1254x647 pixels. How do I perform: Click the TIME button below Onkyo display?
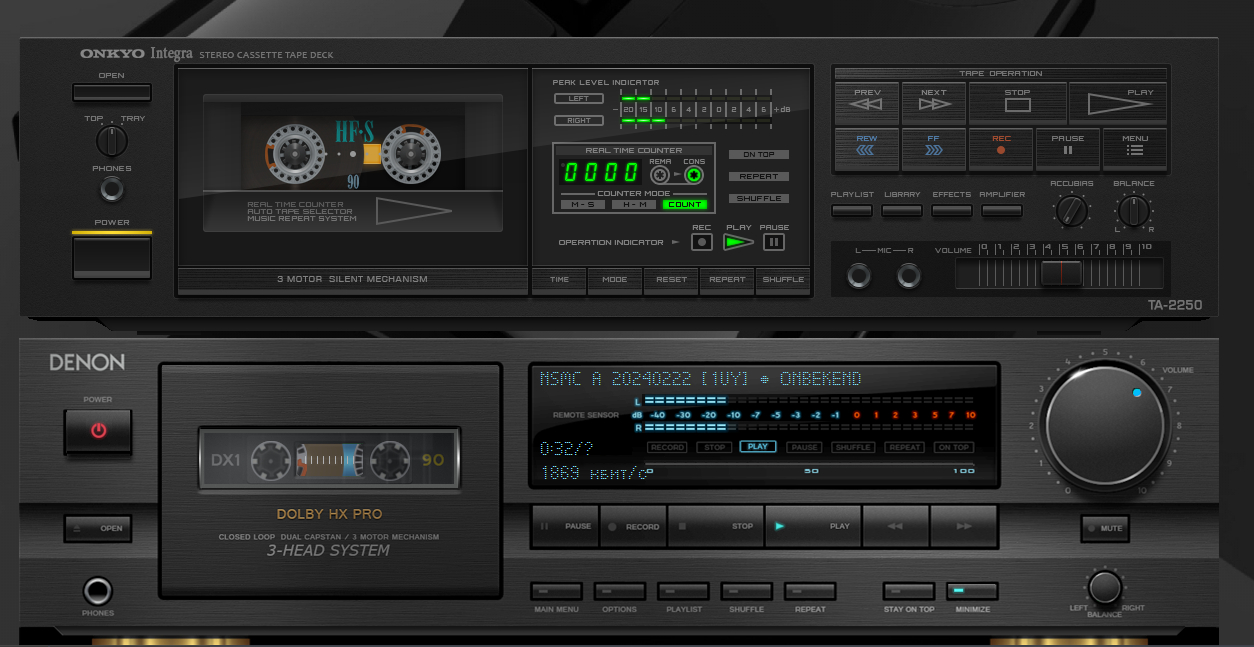click(560, 280)
